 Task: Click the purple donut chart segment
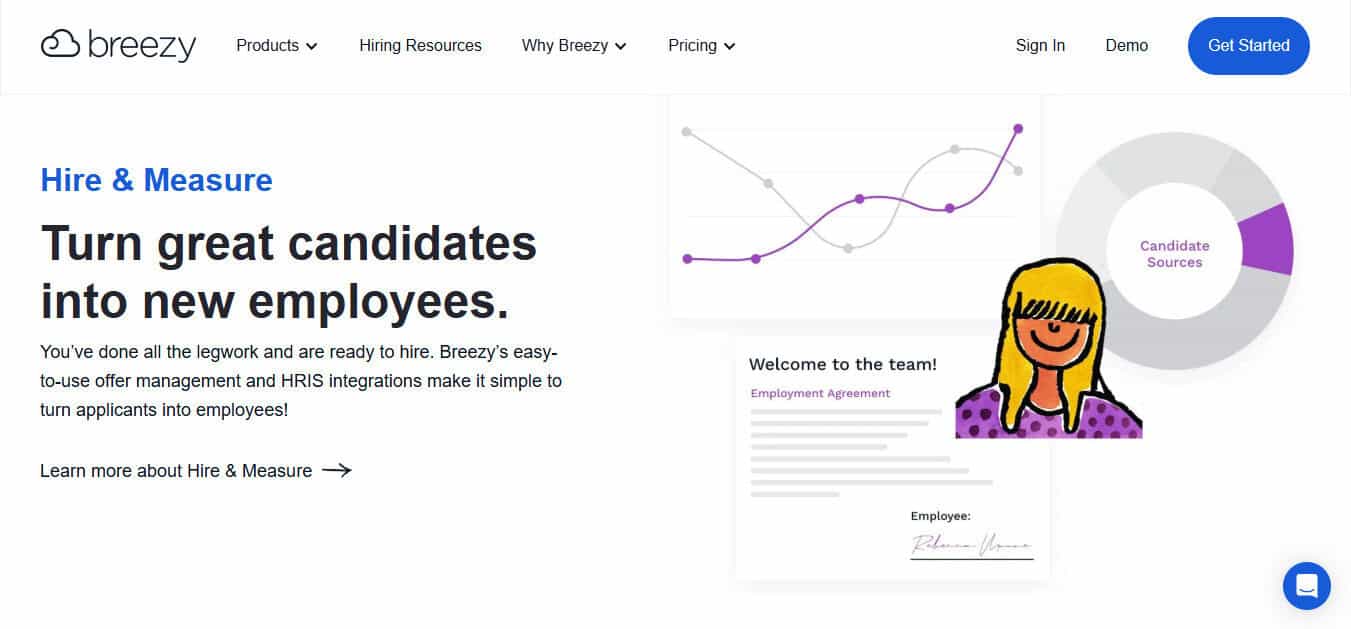click(1268, 239)
